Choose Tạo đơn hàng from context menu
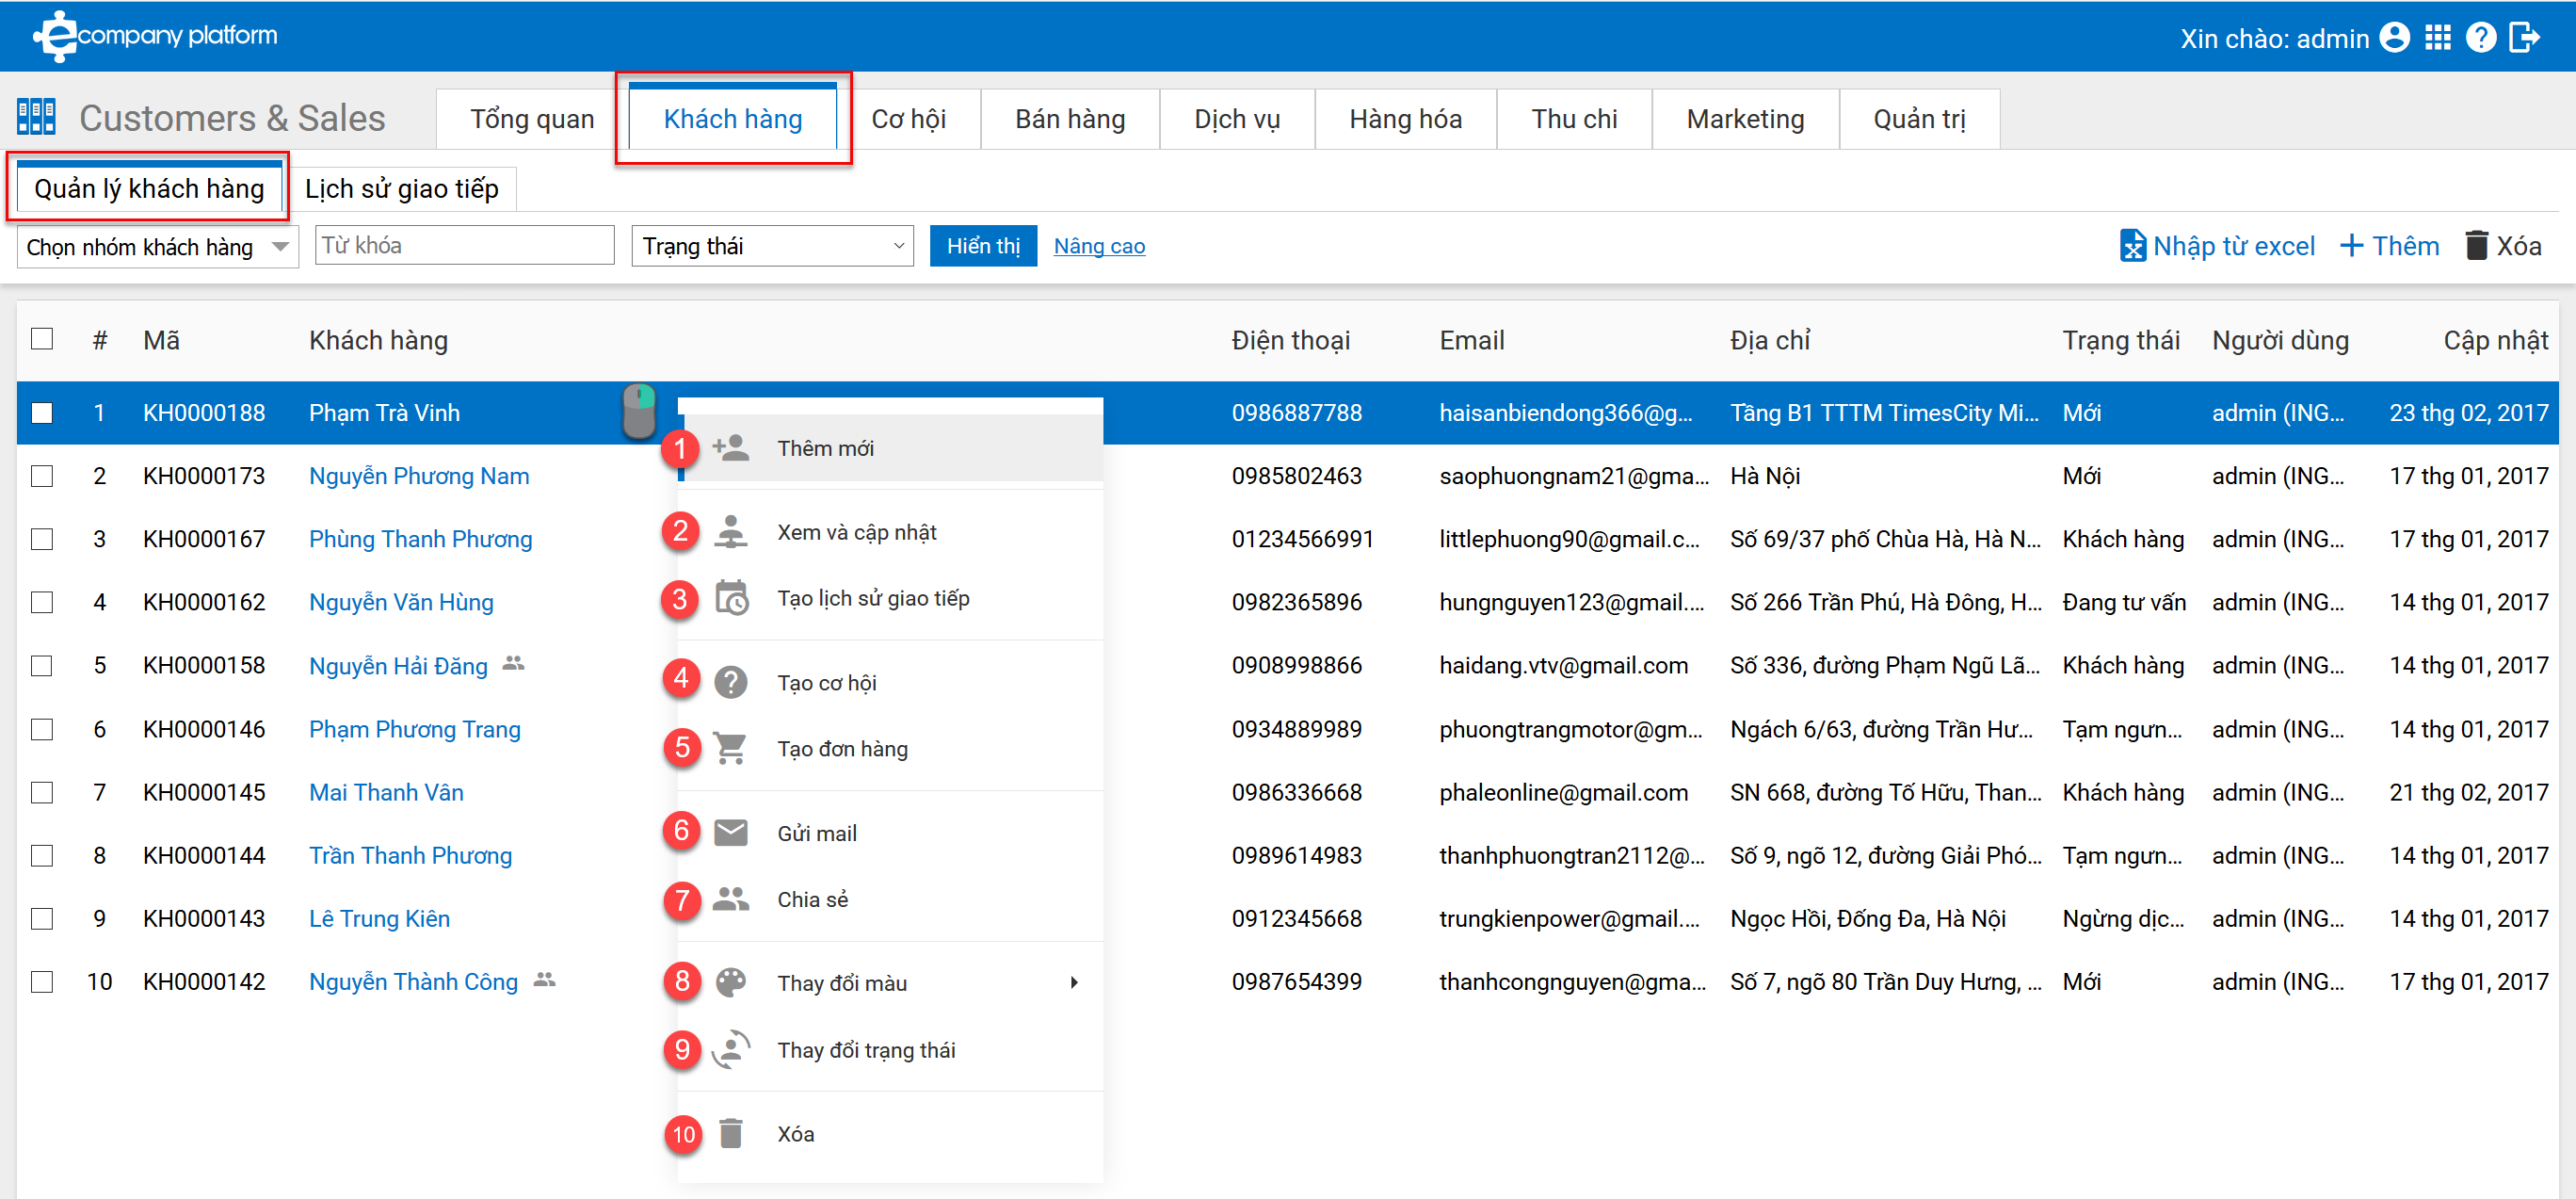 [890, 748]
